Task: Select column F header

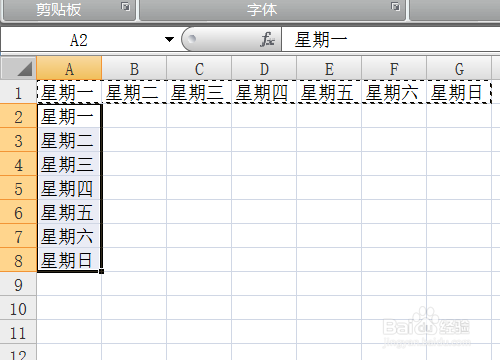Action: (394, 68)
